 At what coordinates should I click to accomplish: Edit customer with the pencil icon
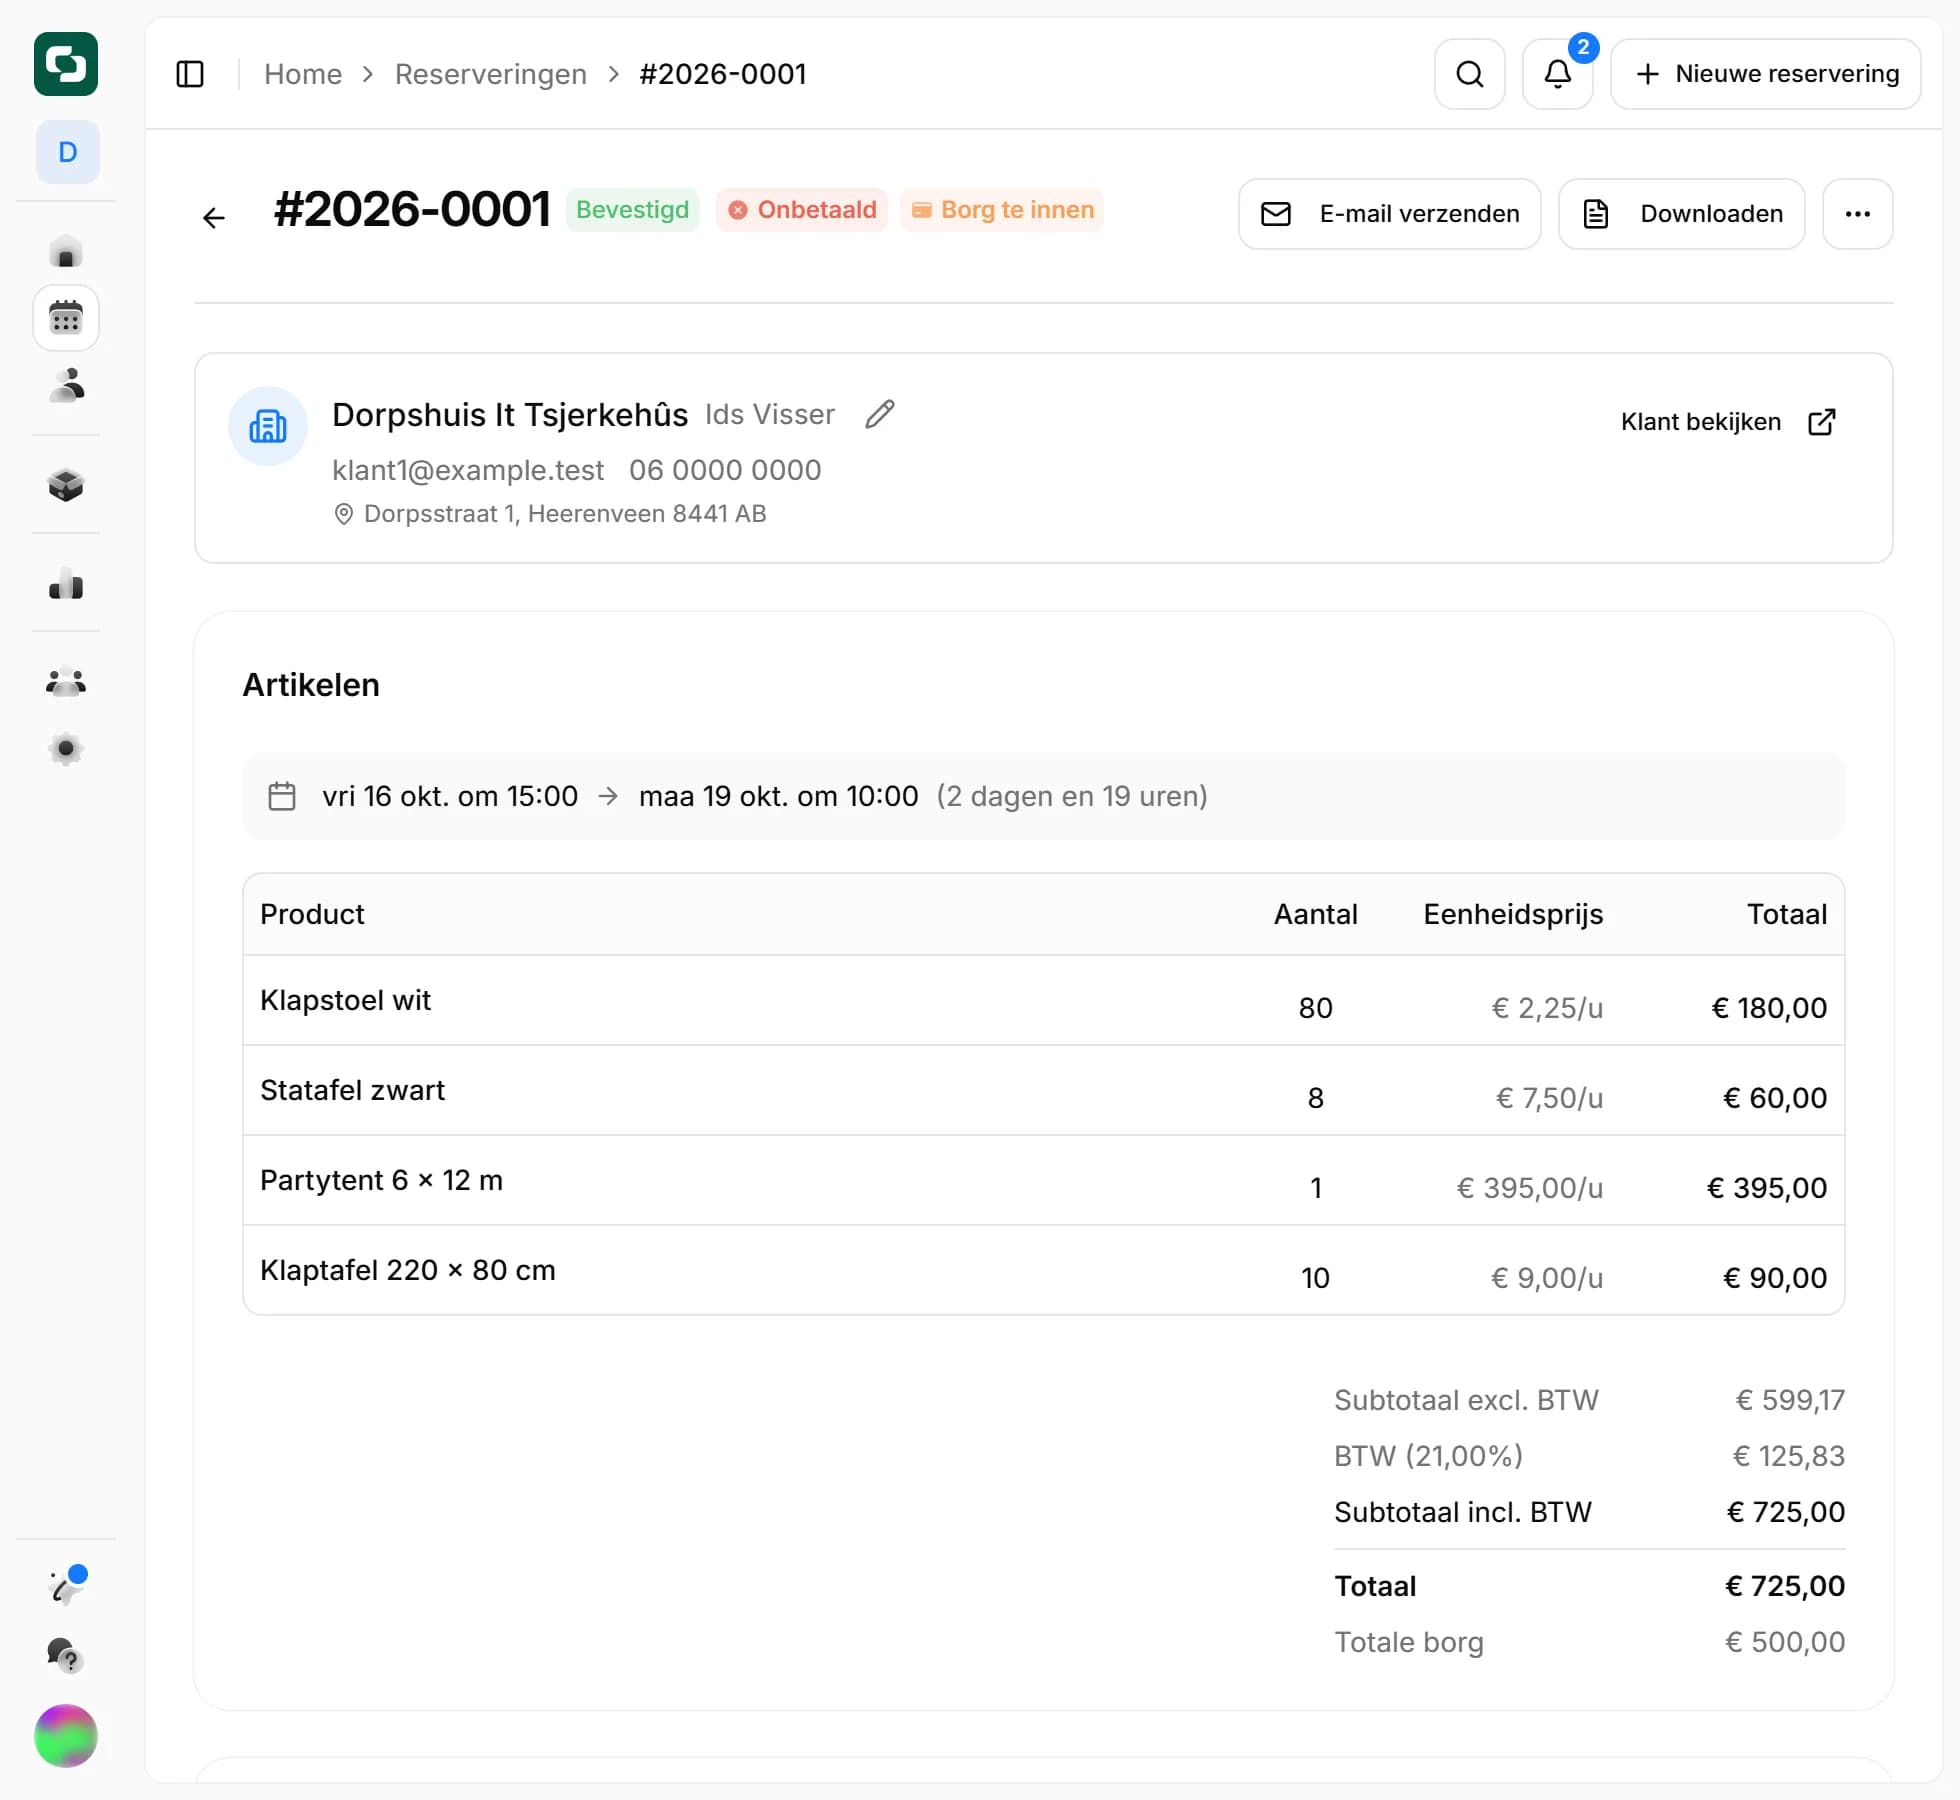(x=879, y=414)
